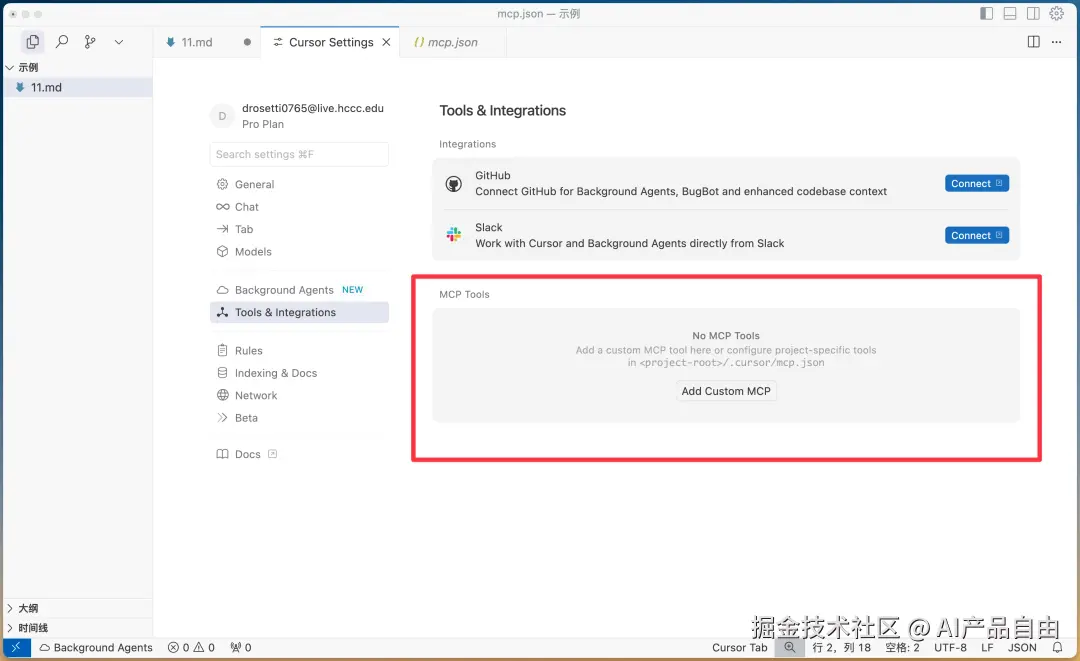Open Rules settings
Image resolution: width=1080 pixels, height=661 pixels.
299,350
